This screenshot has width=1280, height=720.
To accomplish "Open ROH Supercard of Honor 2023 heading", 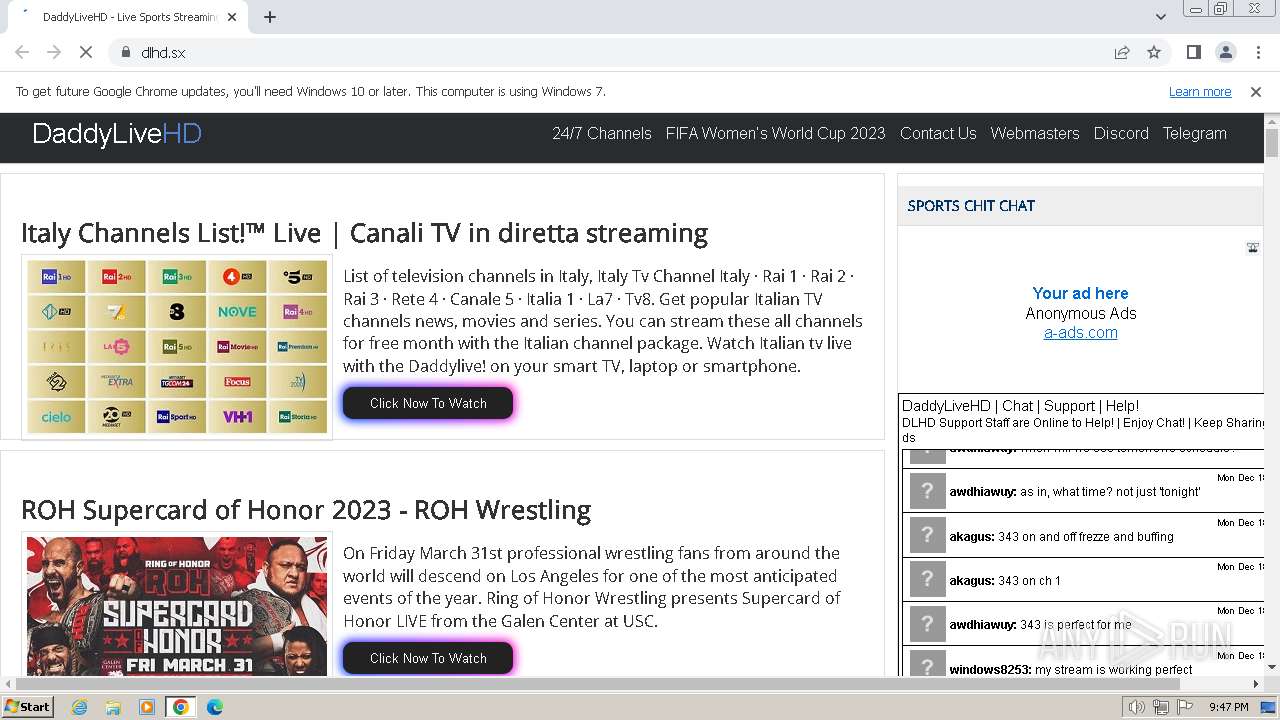I will [x=306, y=510].
